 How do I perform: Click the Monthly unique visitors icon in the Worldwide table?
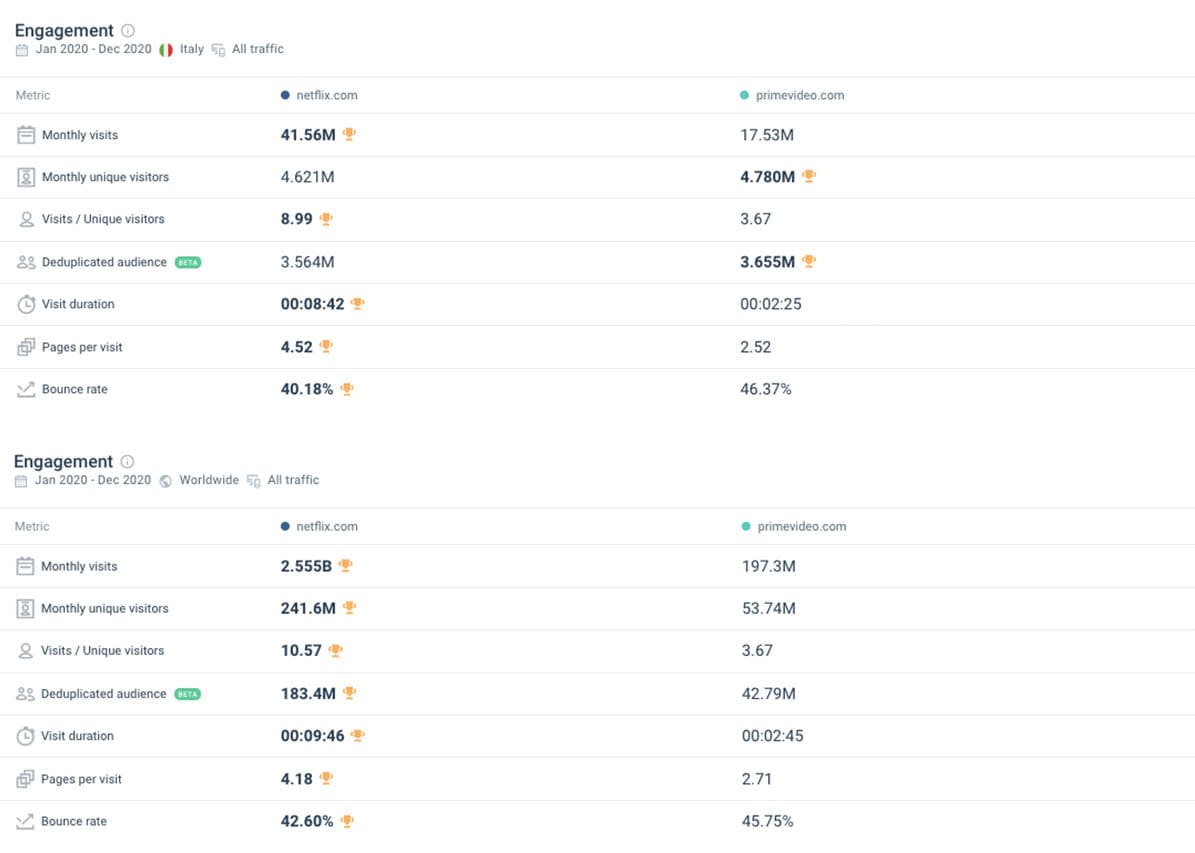25,608
